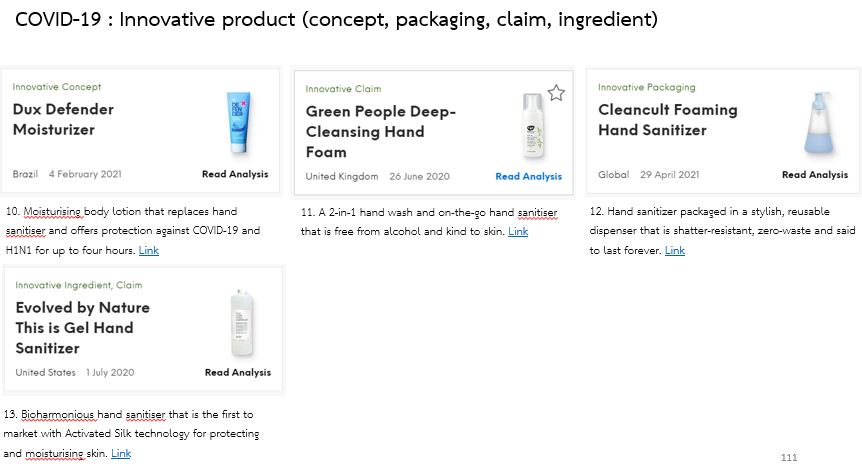
Task: Open the blue Read Analysis for Green People
Action: (x=528, y=176)
